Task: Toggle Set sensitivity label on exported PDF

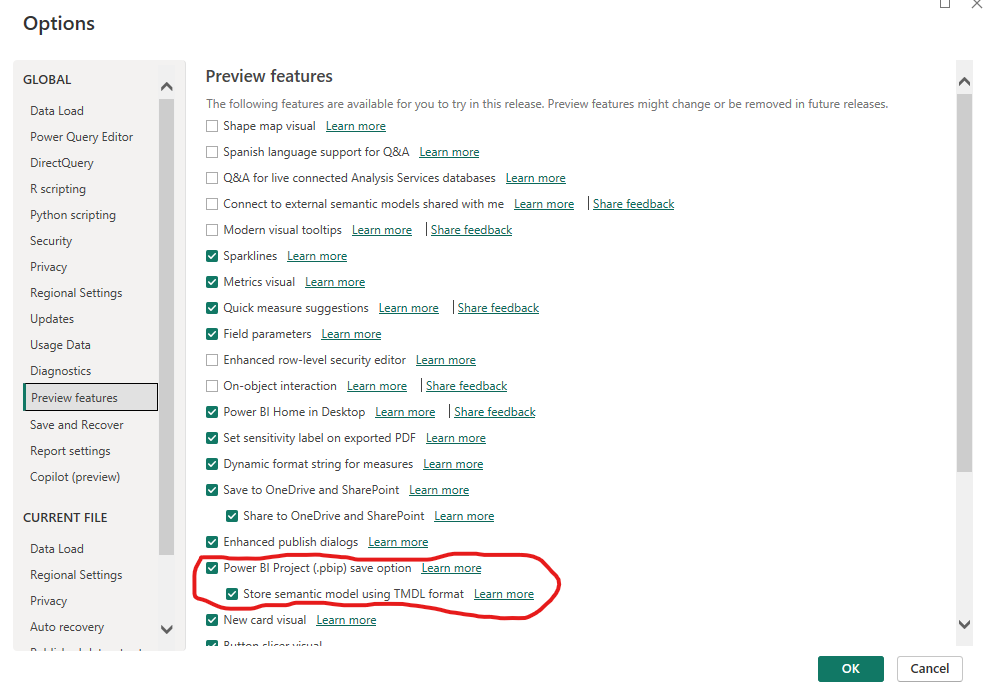Action: pos(212,438)
